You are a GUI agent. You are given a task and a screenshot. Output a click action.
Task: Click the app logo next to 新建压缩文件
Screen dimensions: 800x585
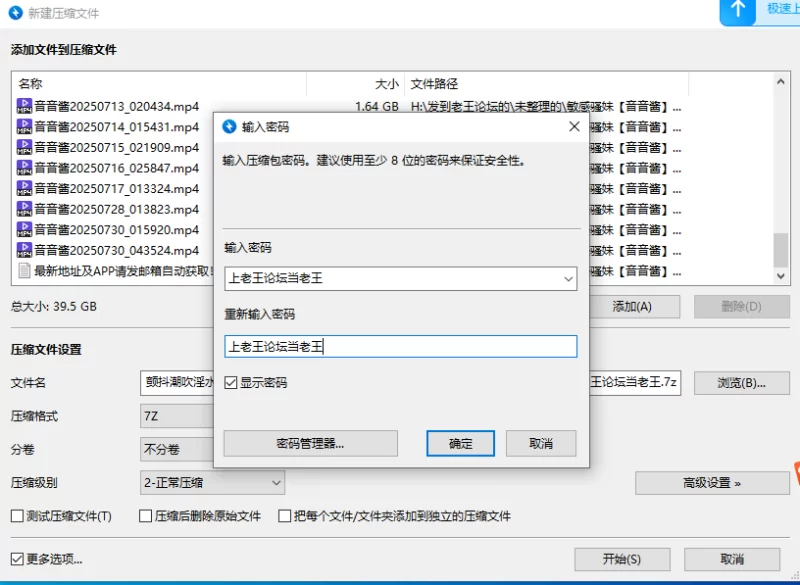(16, 13)
